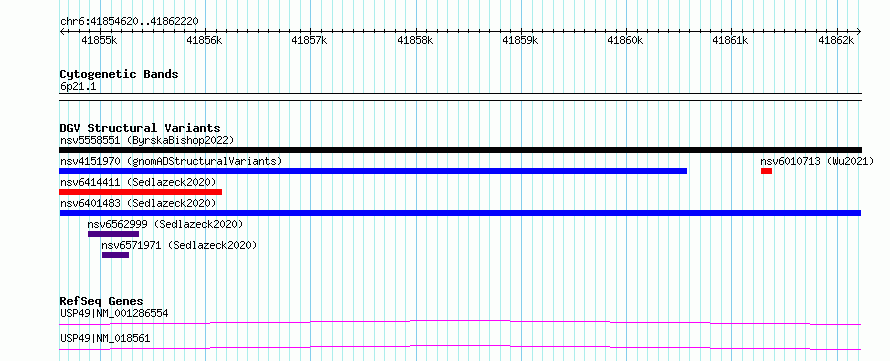Select the USP49 NM_018561 transcript line
This screenshot has width=890, height=361.
(x=460, y=347)
